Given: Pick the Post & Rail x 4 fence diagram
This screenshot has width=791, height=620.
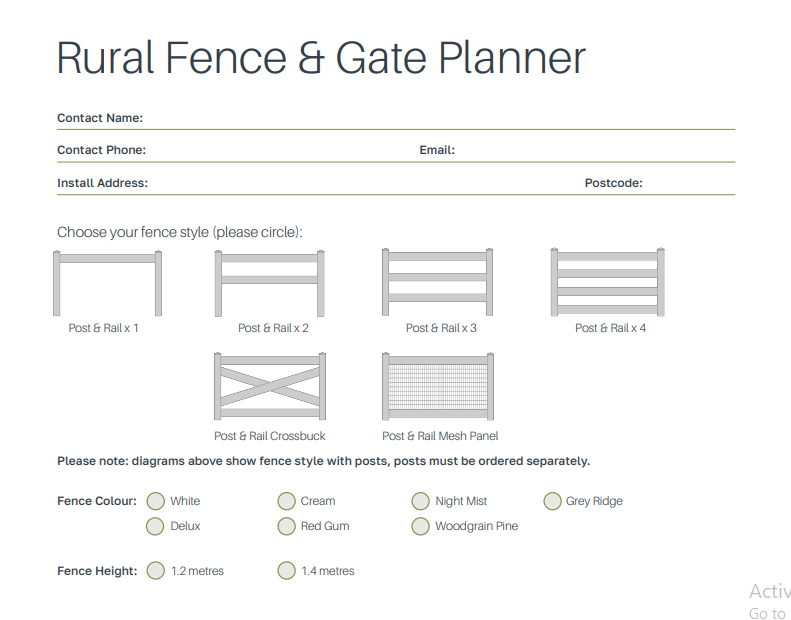Looking at the screenshot, I should pos(607,282).
